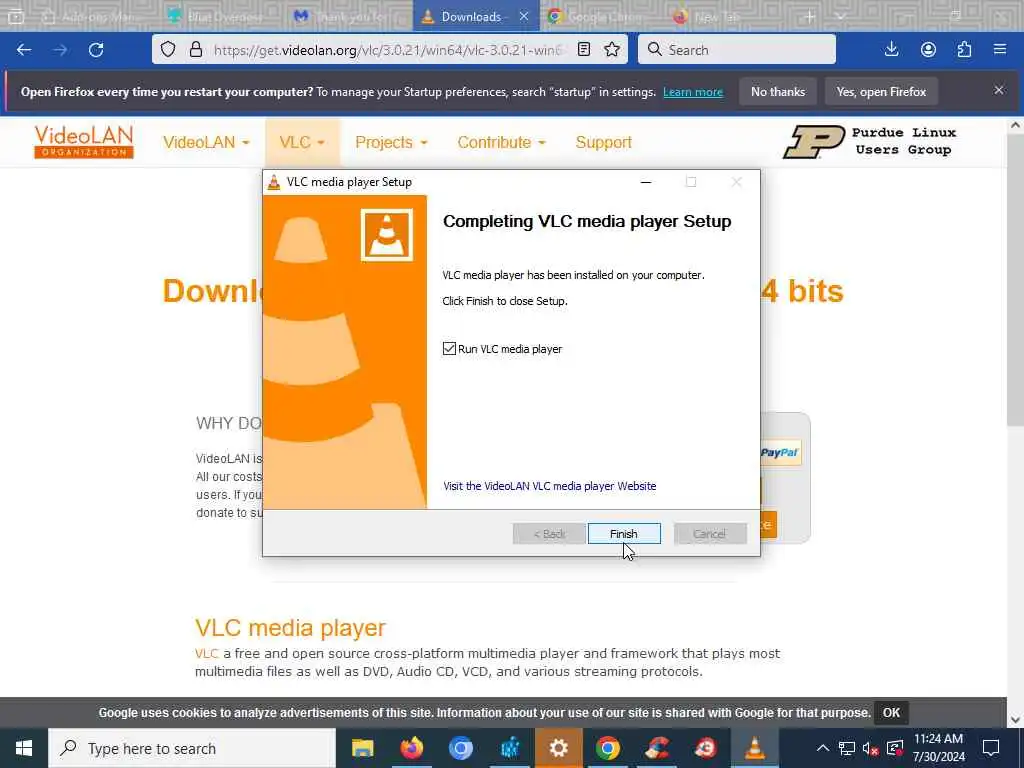Open the Firefox downloads panel
Viewport: 1024px width, 768px height.
click(891, 50)
